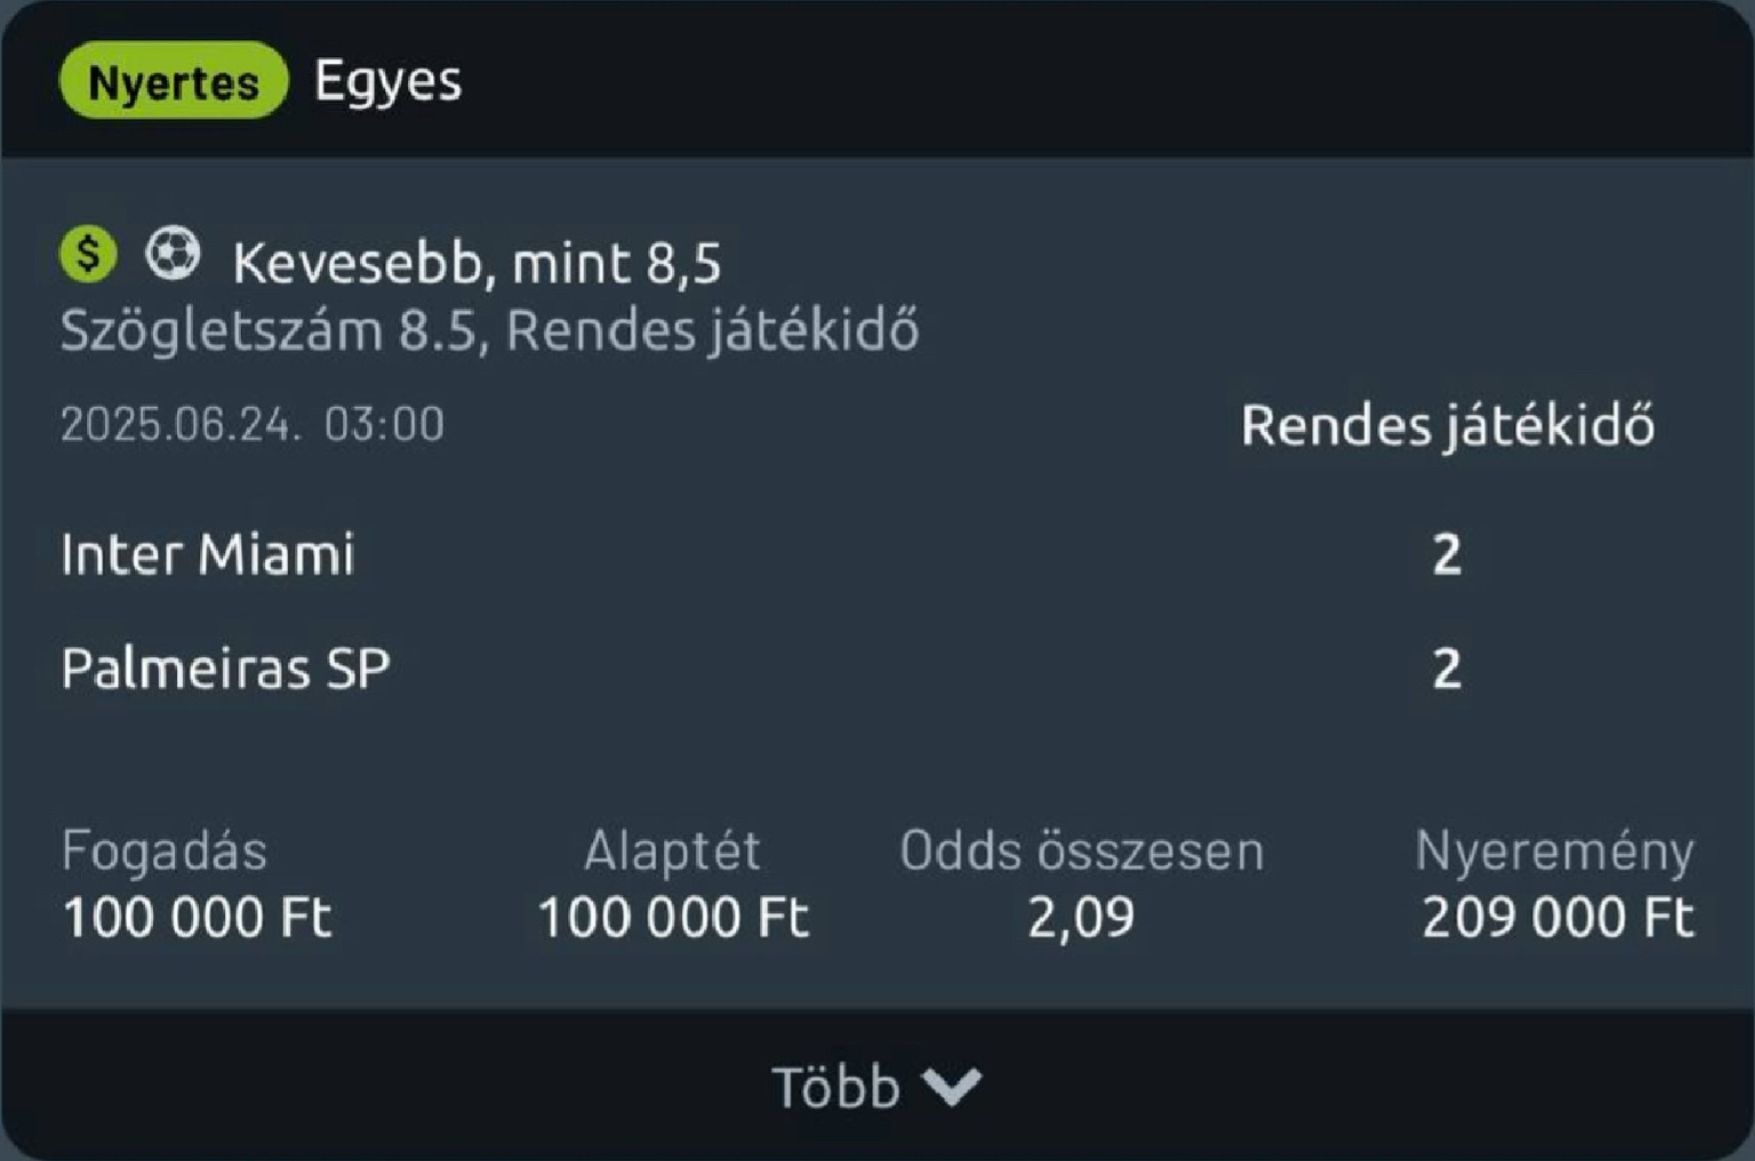Open the Palmeiras SP team name

click(225, 668)
